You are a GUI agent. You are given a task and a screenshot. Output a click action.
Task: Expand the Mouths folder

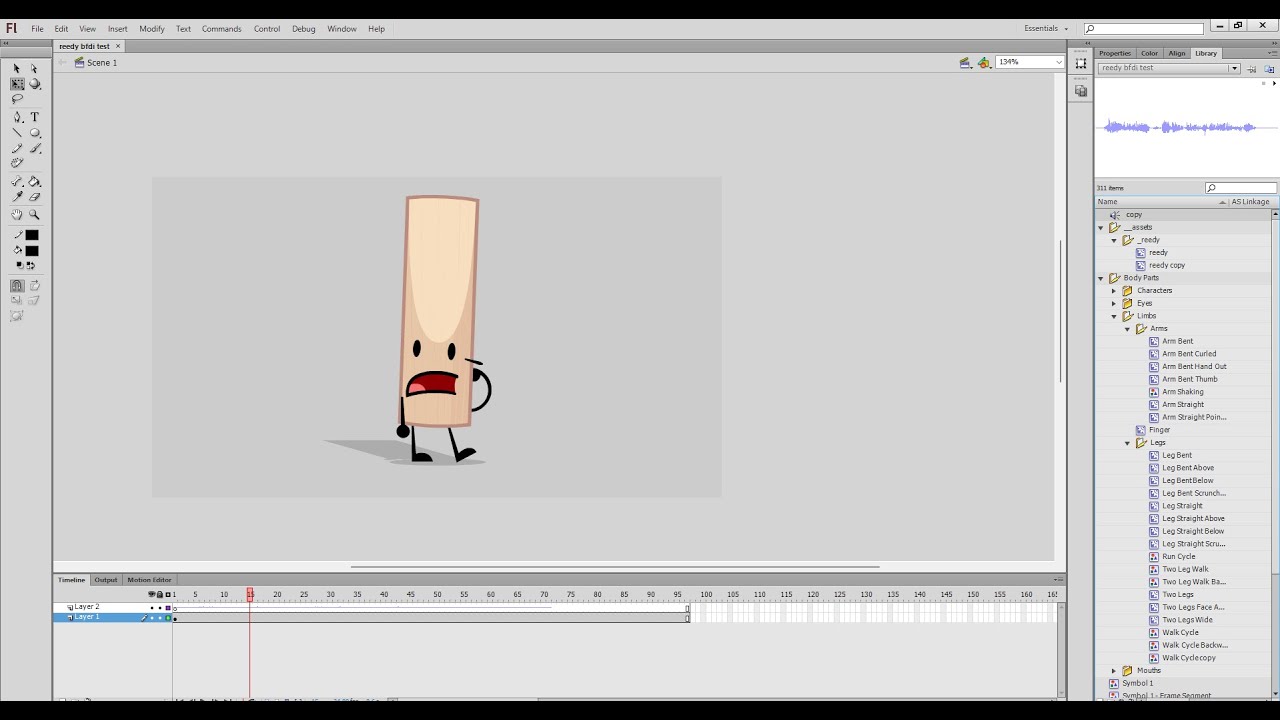point(1114,671)
